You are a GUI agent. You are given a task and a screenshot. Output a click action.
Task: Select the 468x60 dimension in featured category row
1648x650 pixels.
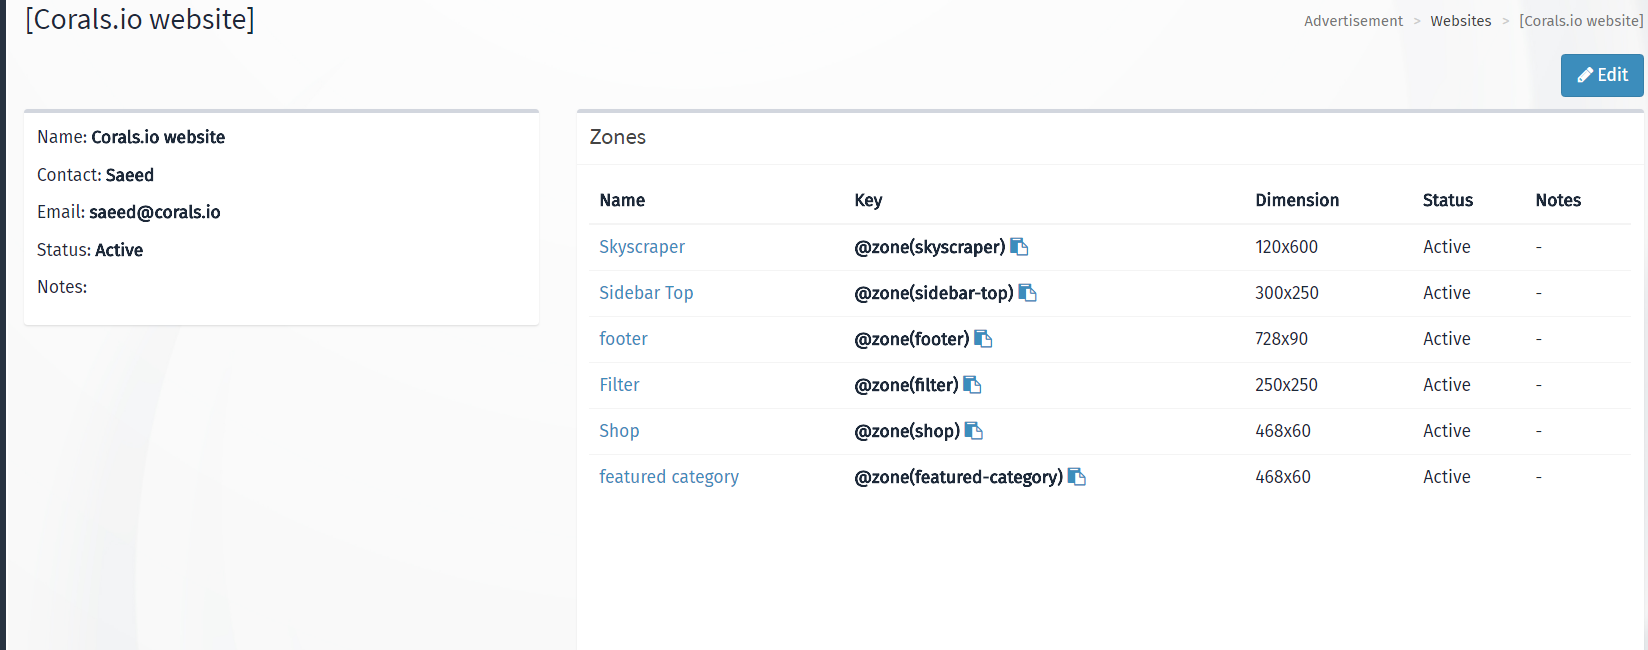click(x=1283, y=477)
